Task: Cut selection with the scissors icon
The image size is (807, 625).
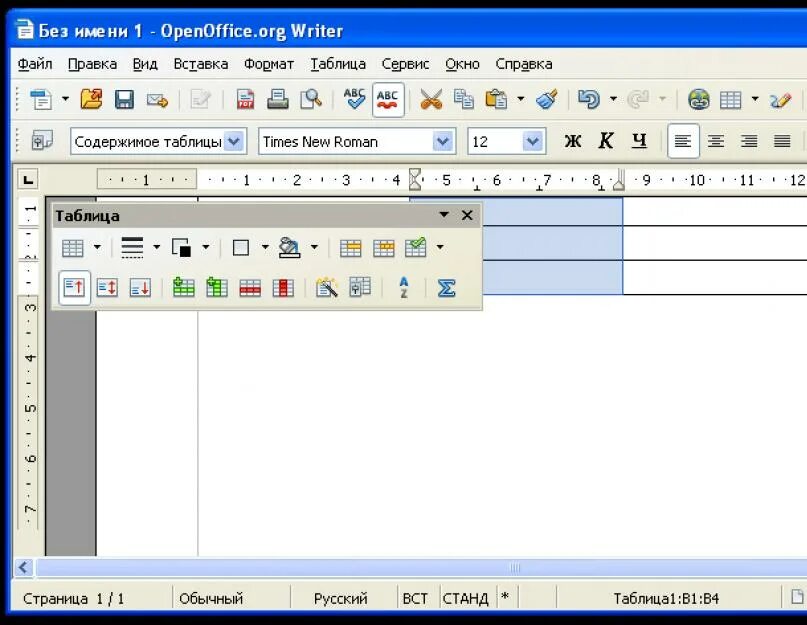Action: (x=431, y=99)
